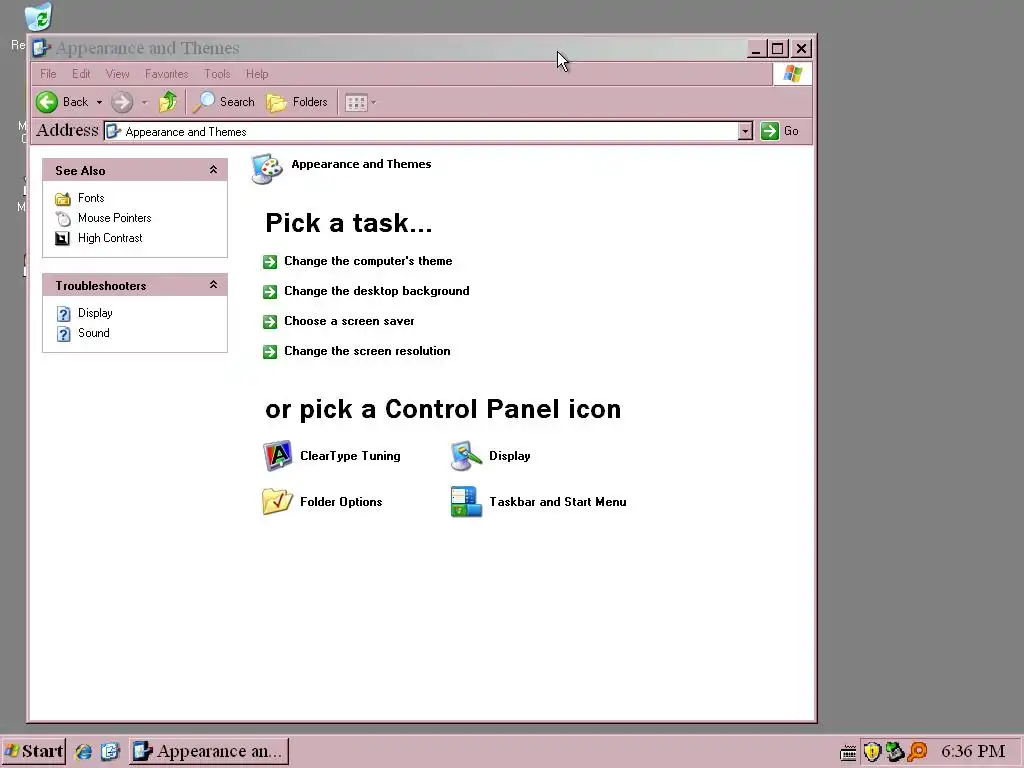Image resolution: width=1024 pixels, height=768 pixels.
Task: Go up one folder level
Action: click(168, 102)
